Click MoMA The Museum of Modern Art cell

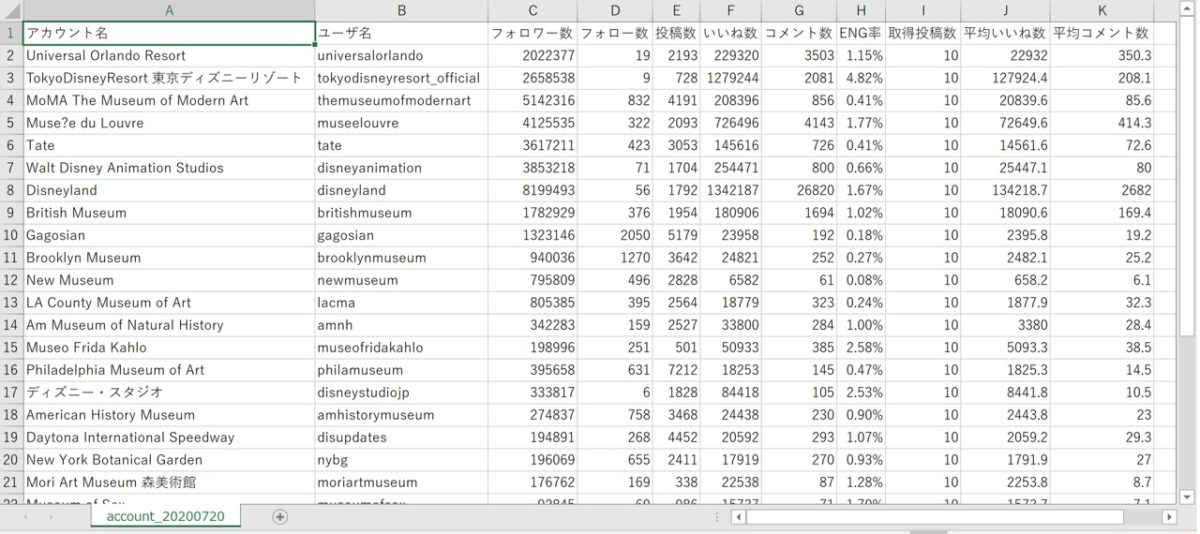click(168, 101)
